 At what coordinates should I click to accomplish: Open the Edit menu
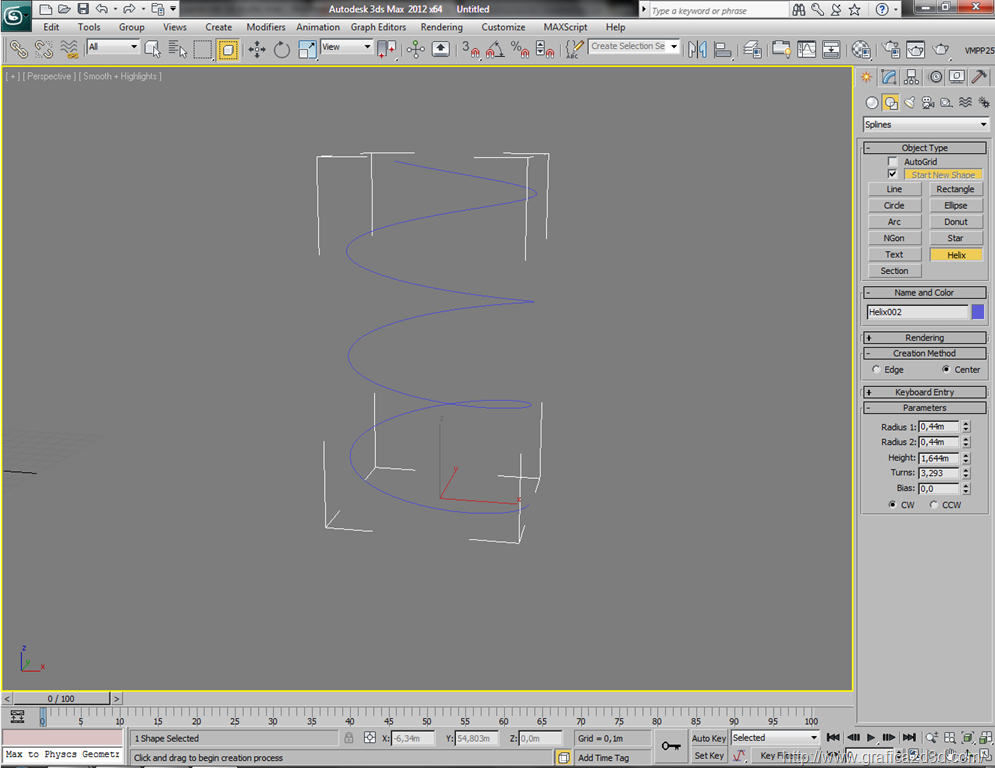pos(51,27)
